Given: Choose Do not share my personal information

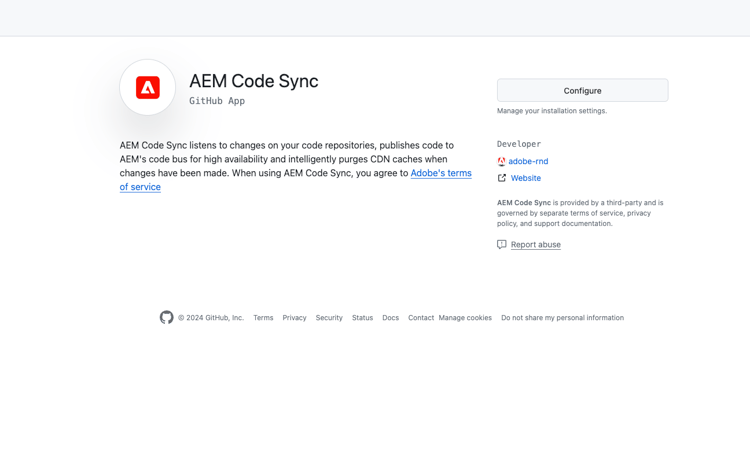Looking at the screenshot, I should click(x=562, y=318).
